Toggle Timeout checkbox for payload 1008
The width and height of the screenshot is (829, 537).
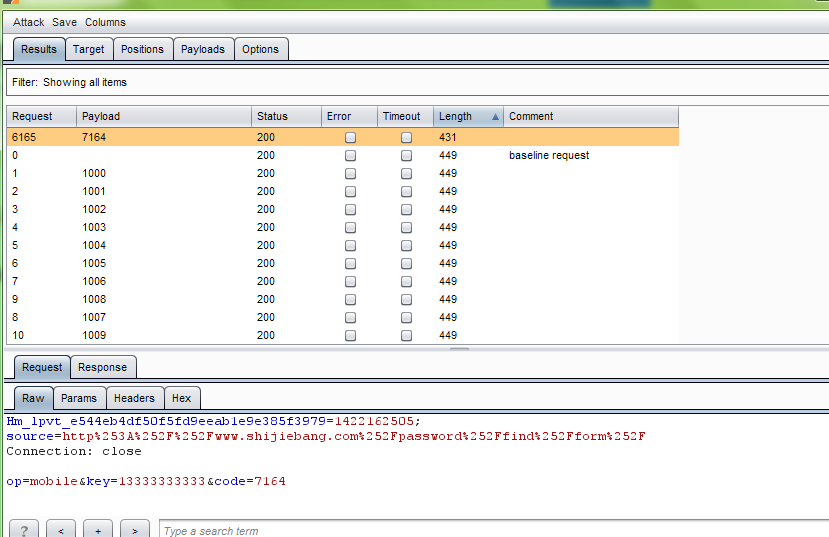[406, 299]
